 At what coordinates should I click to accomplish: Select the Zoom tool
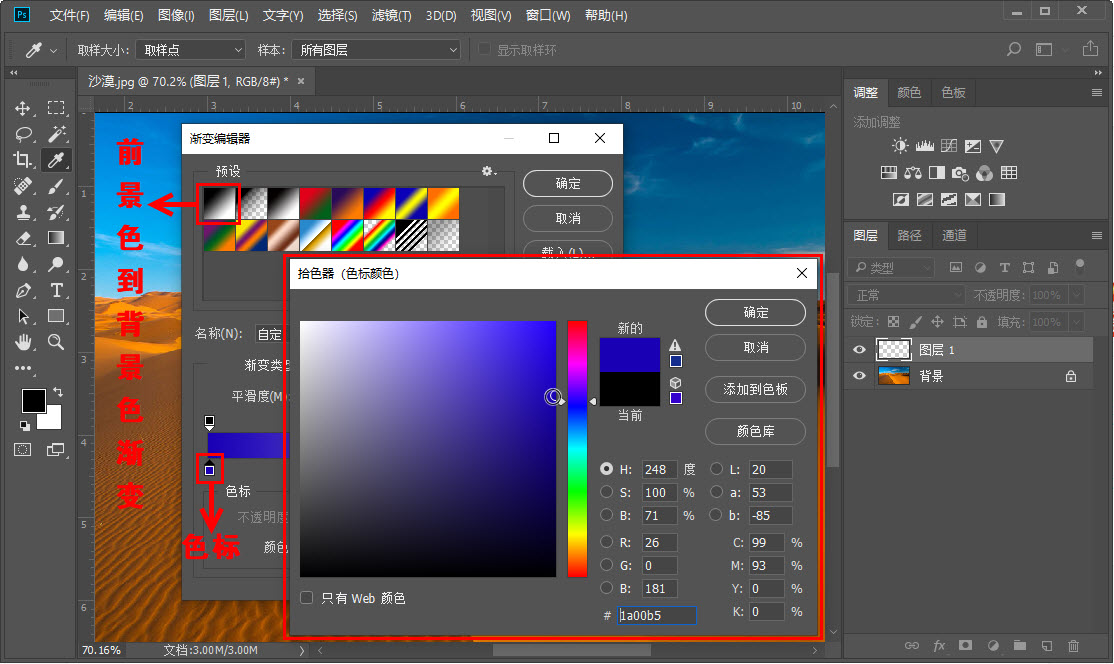click(56, 342)
